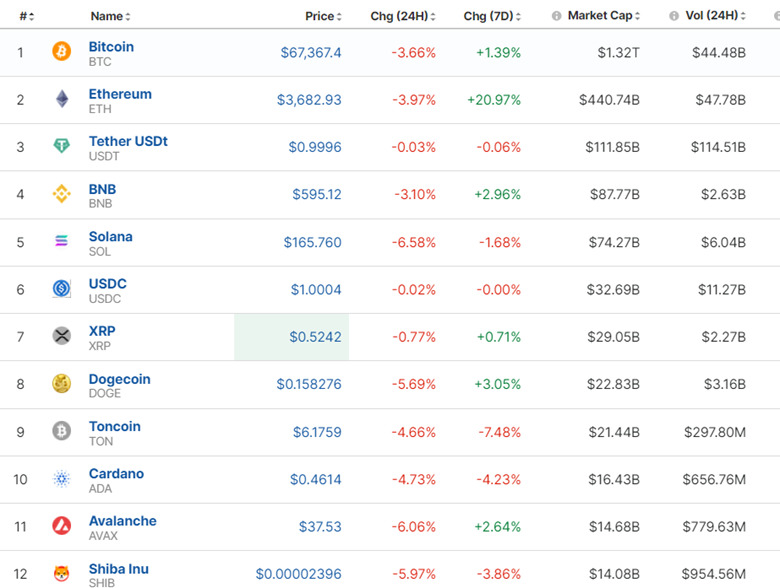Screen dimensions: 780x588
Task: Open the Shiba Inu page link
Action: point(119,569)
